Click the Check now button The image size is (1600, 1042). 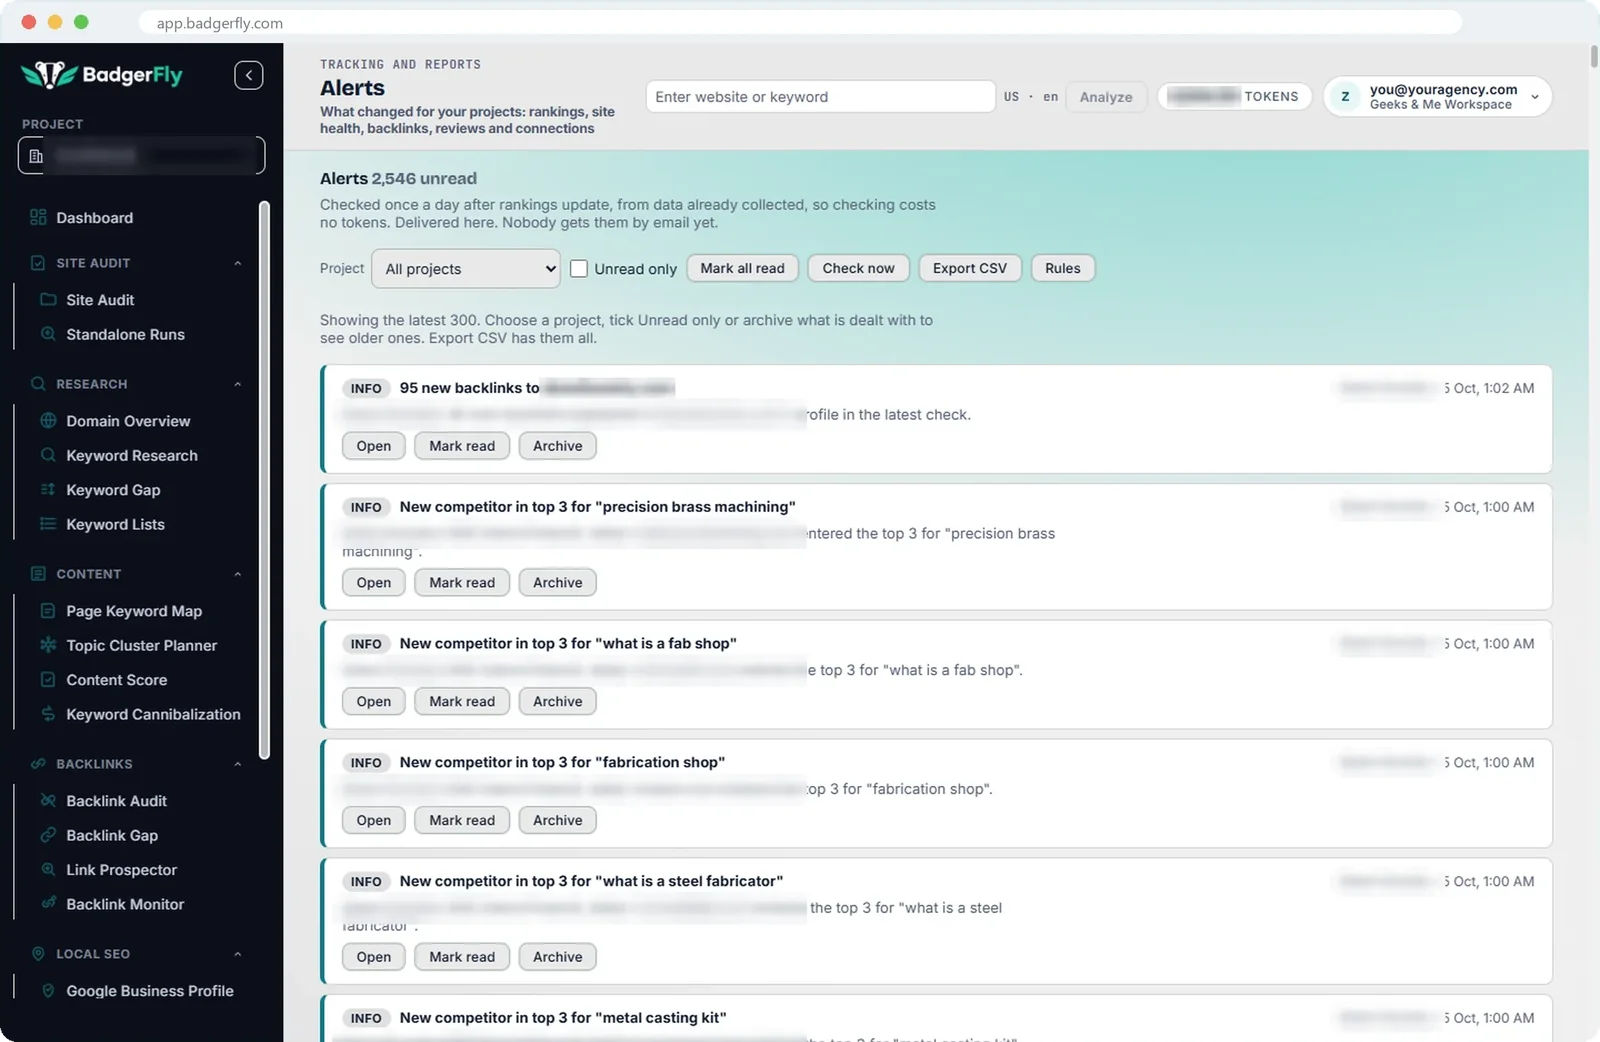click(858, 268)
